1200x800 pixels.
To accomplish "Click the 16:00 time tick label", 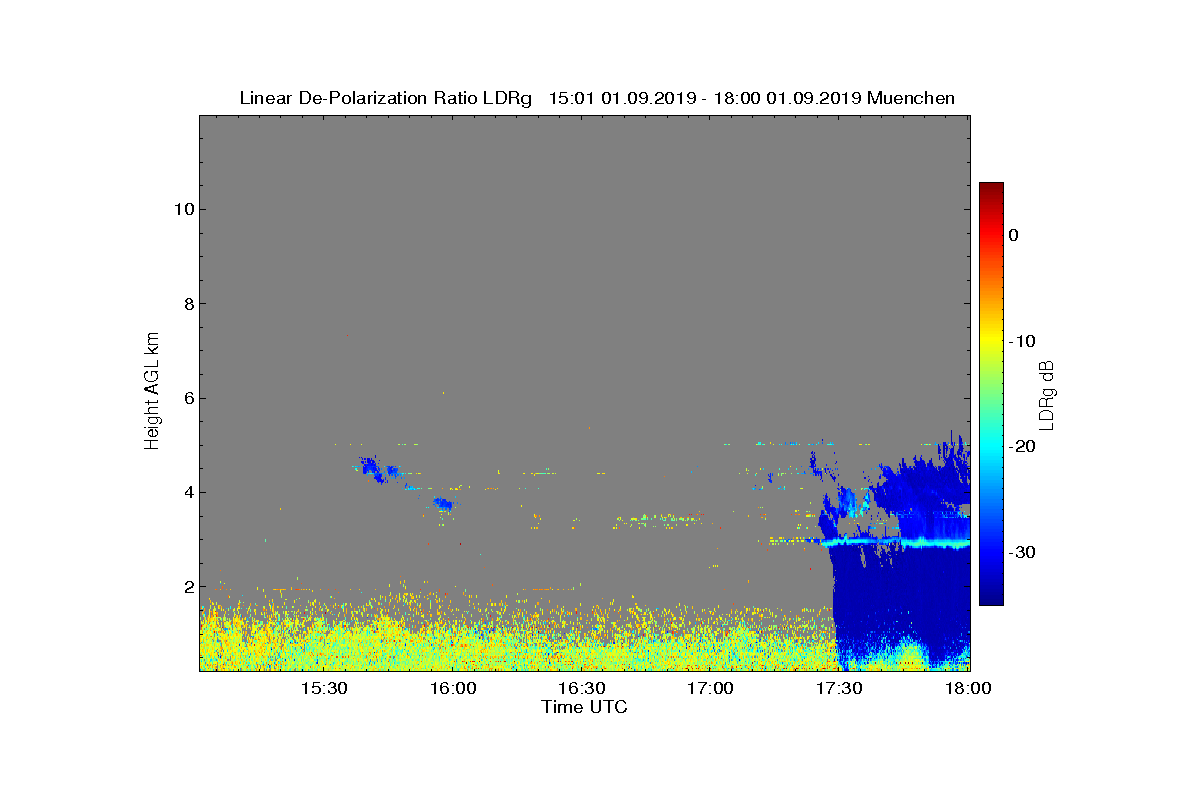I will tap(453, 689).
